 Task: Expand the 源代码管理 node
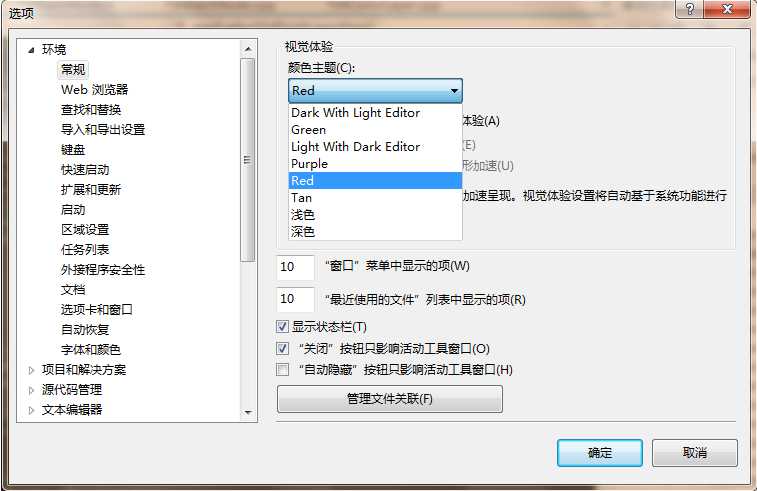click(31, 390)
